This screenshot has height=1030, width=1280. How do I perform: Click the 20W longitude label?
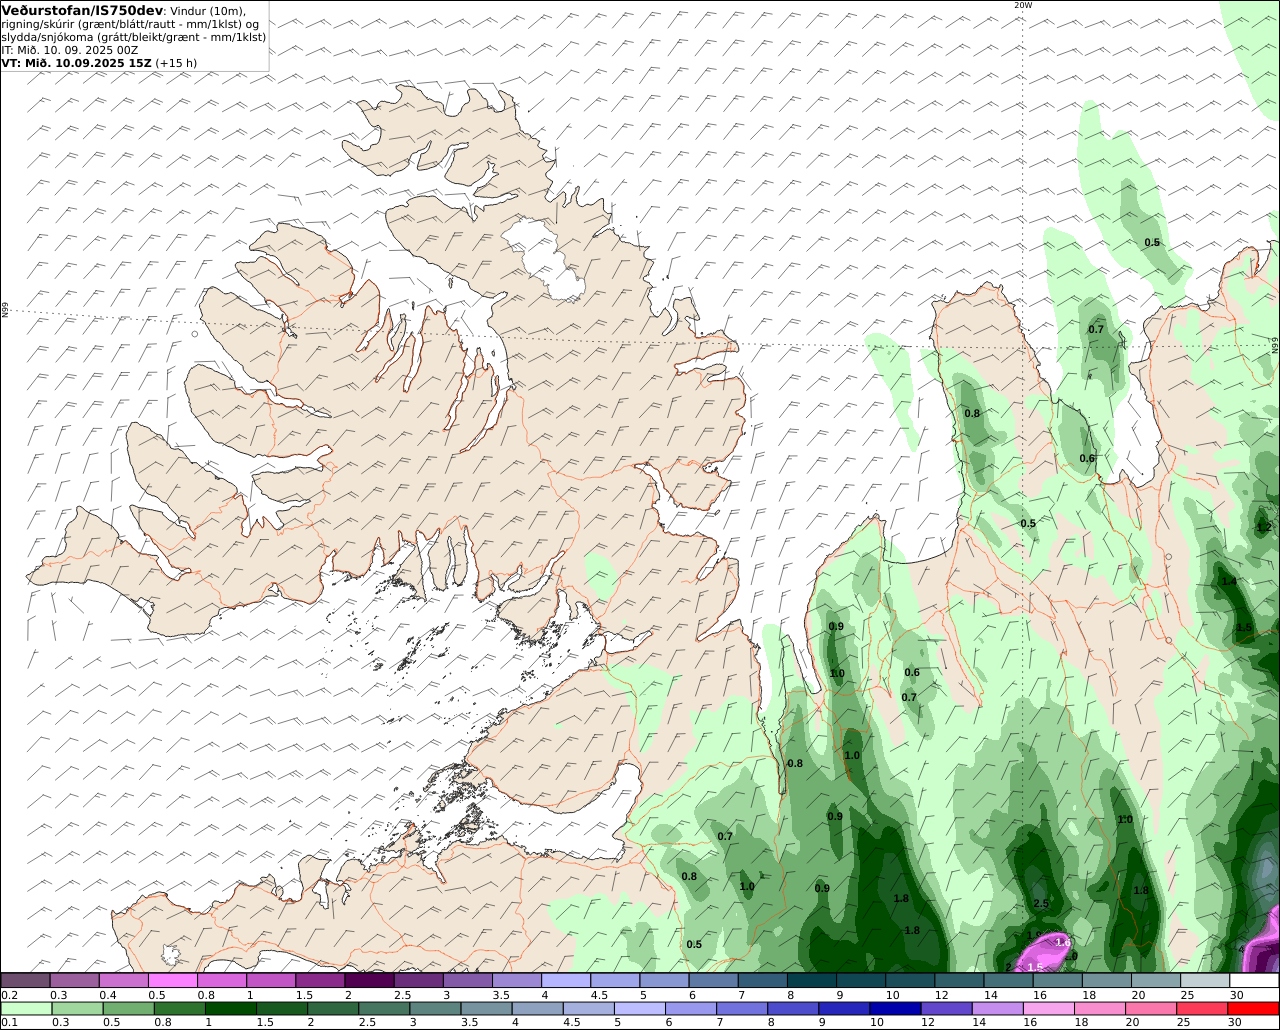click(x=1022, y=5)
